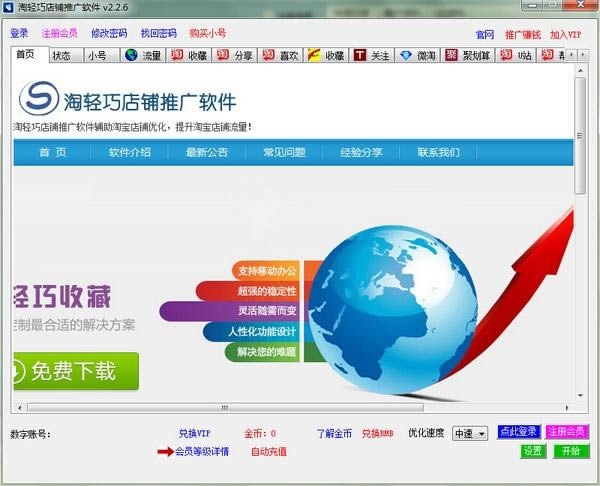Expand the 优化速度 dropdown showing 中速
This screenshot has height=486, width=600.
tap(470, 434)
